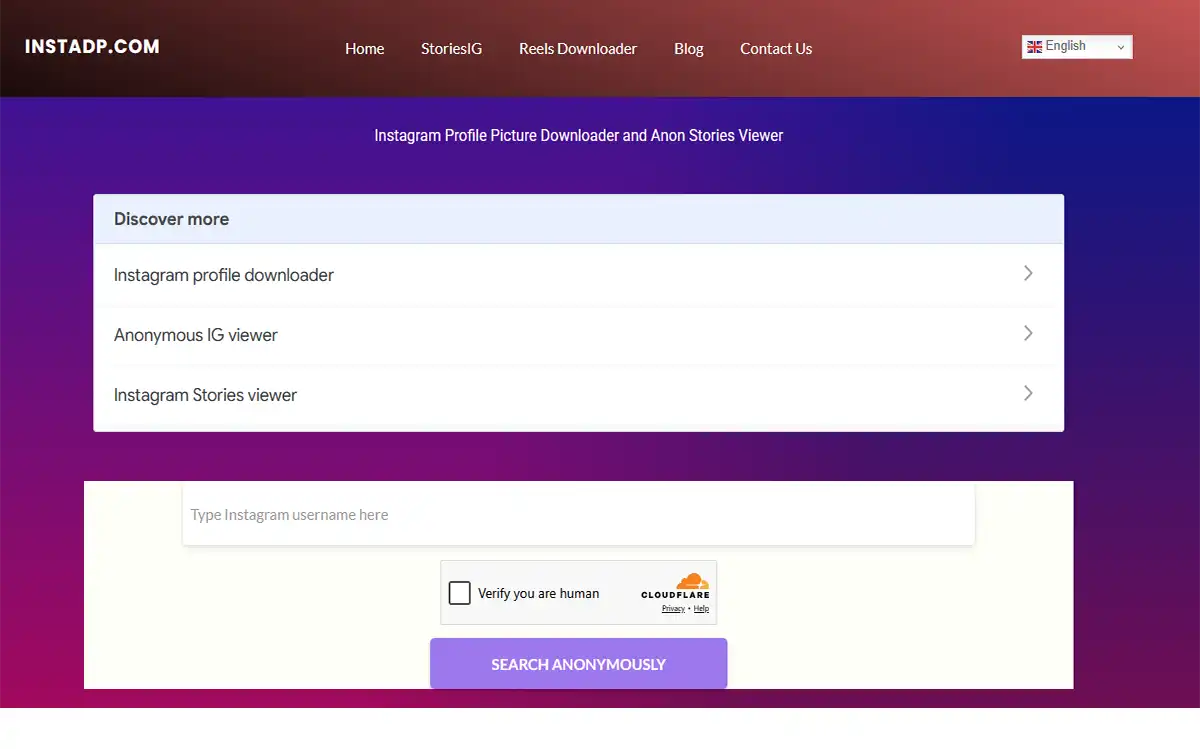The image size is (1200, 749).
Task: Click the Profile Picture Downloader tagline text
Action: pos(579,135)
